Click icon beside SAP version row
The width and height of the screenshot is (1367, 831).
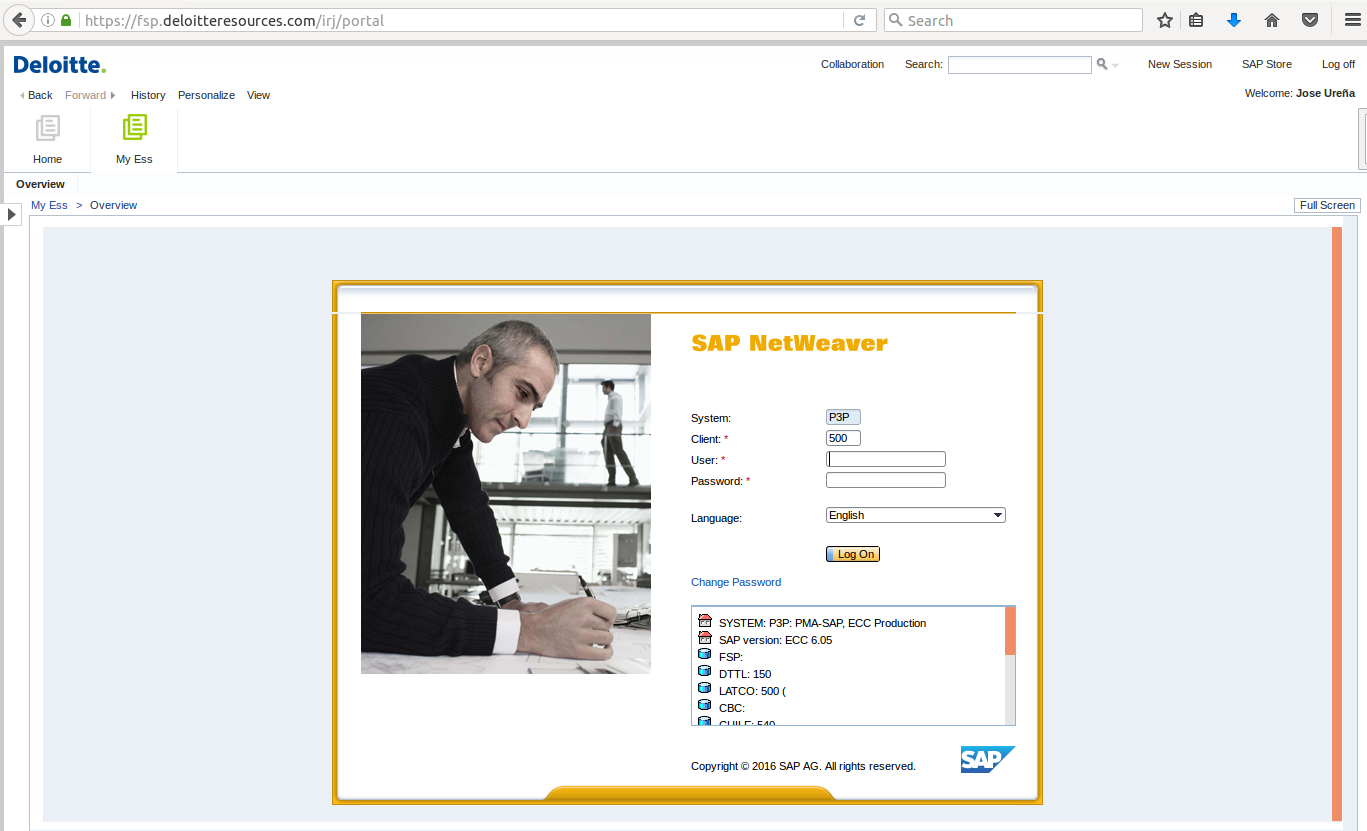tap(705, 639)
